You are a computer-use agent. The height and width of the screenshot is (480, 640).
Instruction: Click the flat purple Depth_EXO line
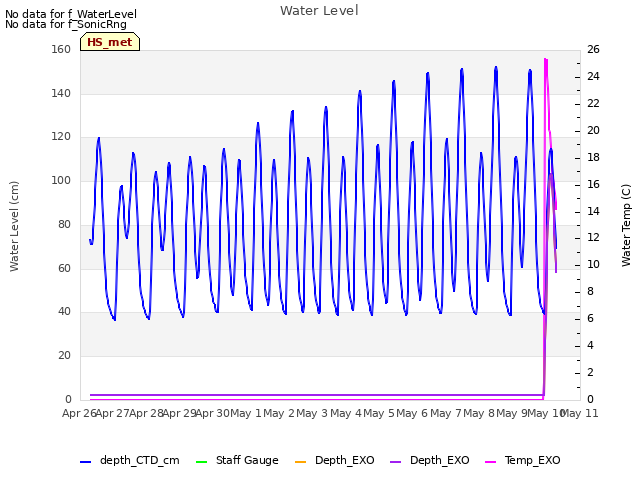pos(316,395)
